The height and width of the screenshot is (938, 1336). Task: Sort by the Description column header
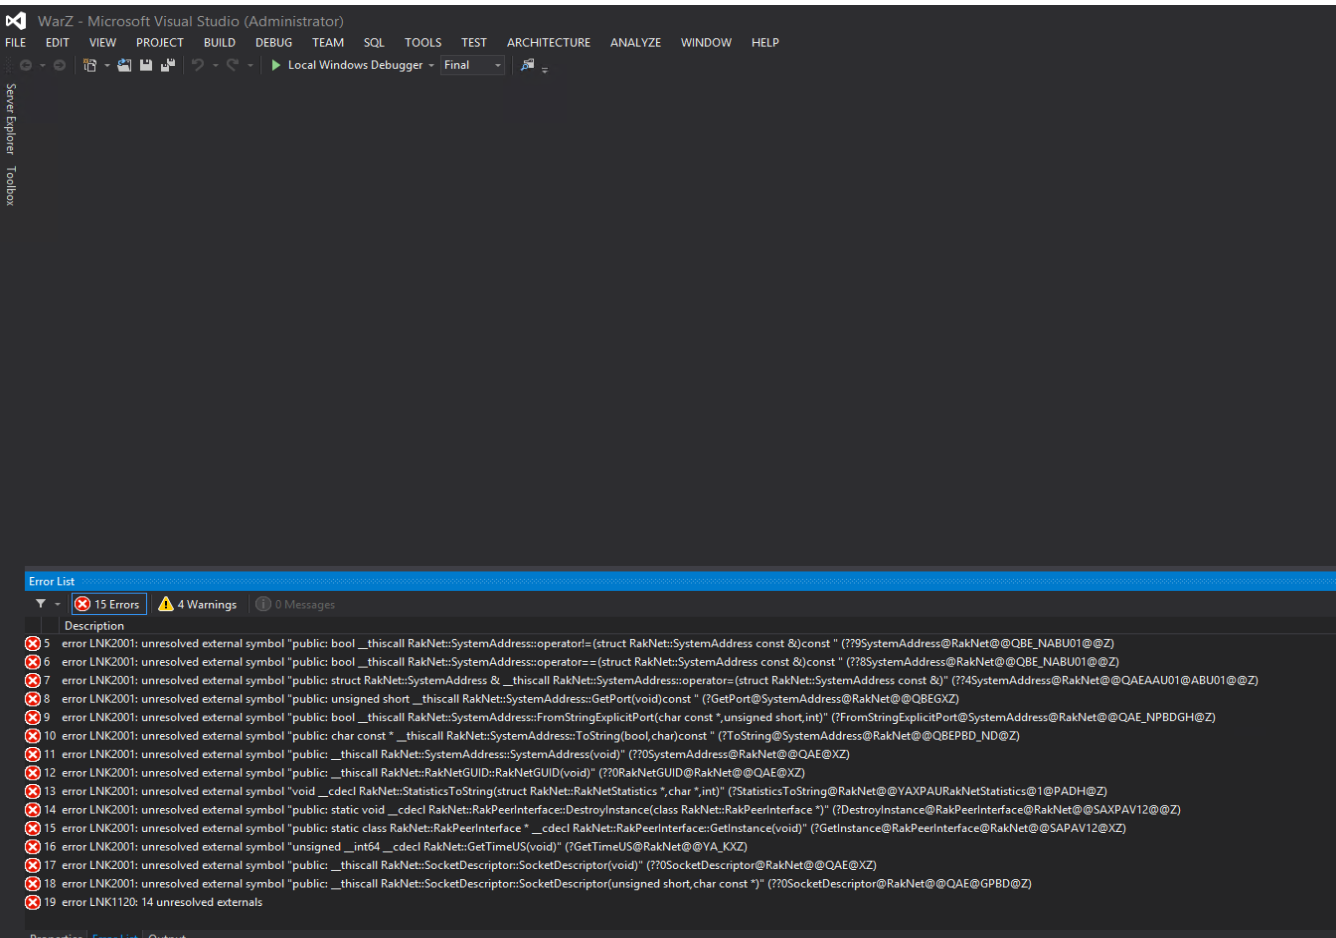(94, 626)
